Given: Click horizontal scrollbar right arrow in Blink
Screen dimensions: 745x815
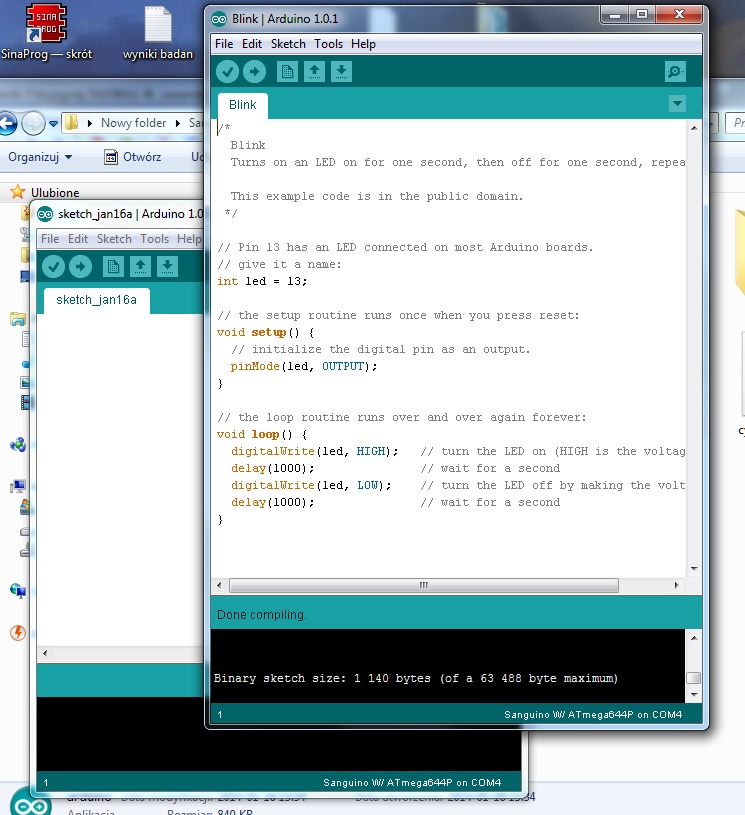Looking at the screenshot, I should [x=676, y=585].
